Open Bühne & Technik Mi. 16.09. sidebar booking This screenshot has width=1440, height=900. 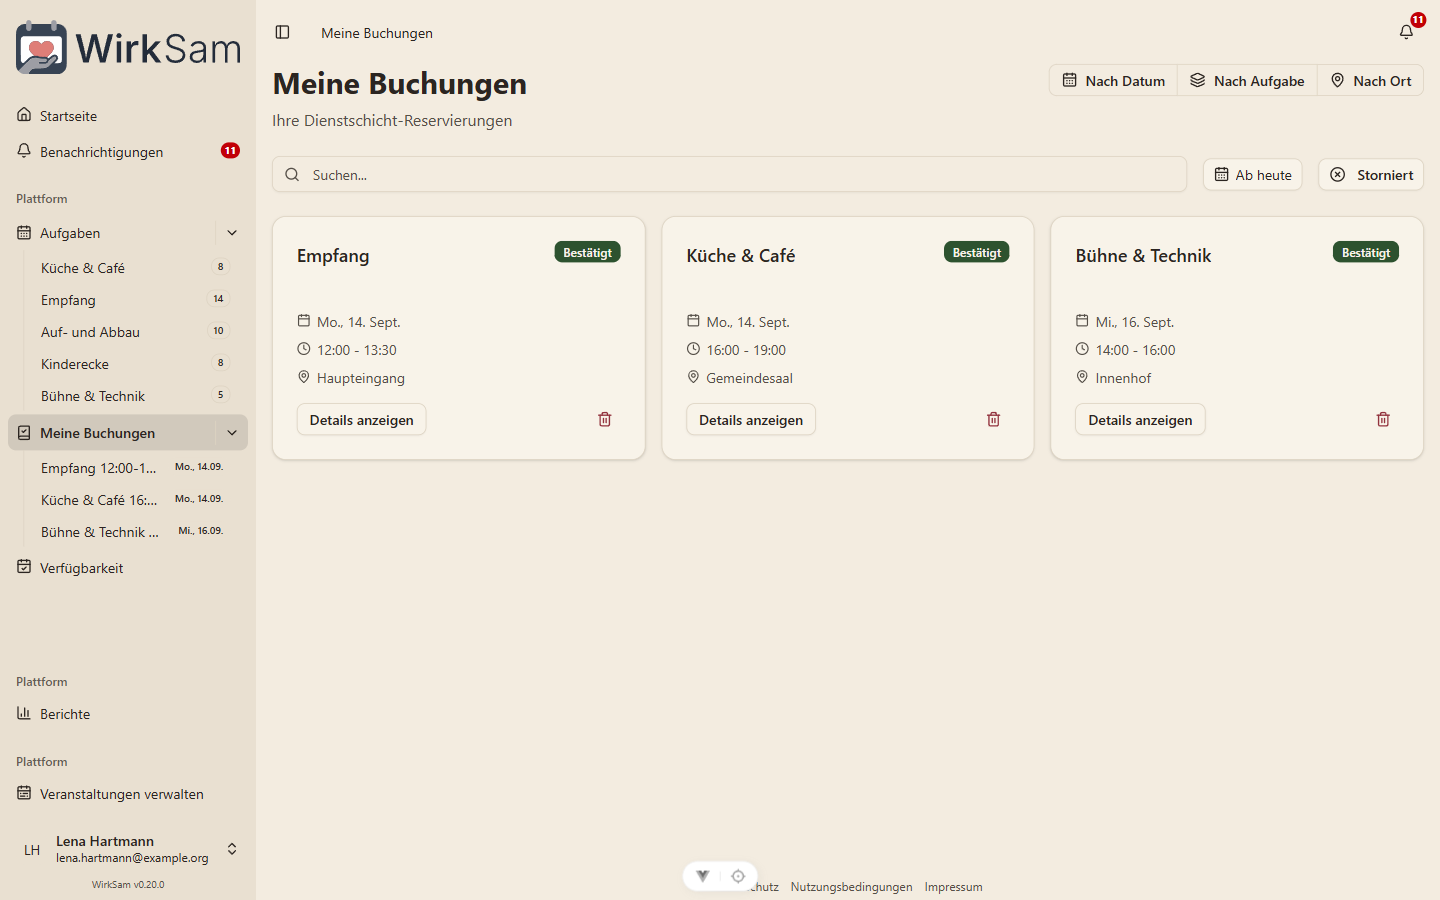click(x=136, y=532)
